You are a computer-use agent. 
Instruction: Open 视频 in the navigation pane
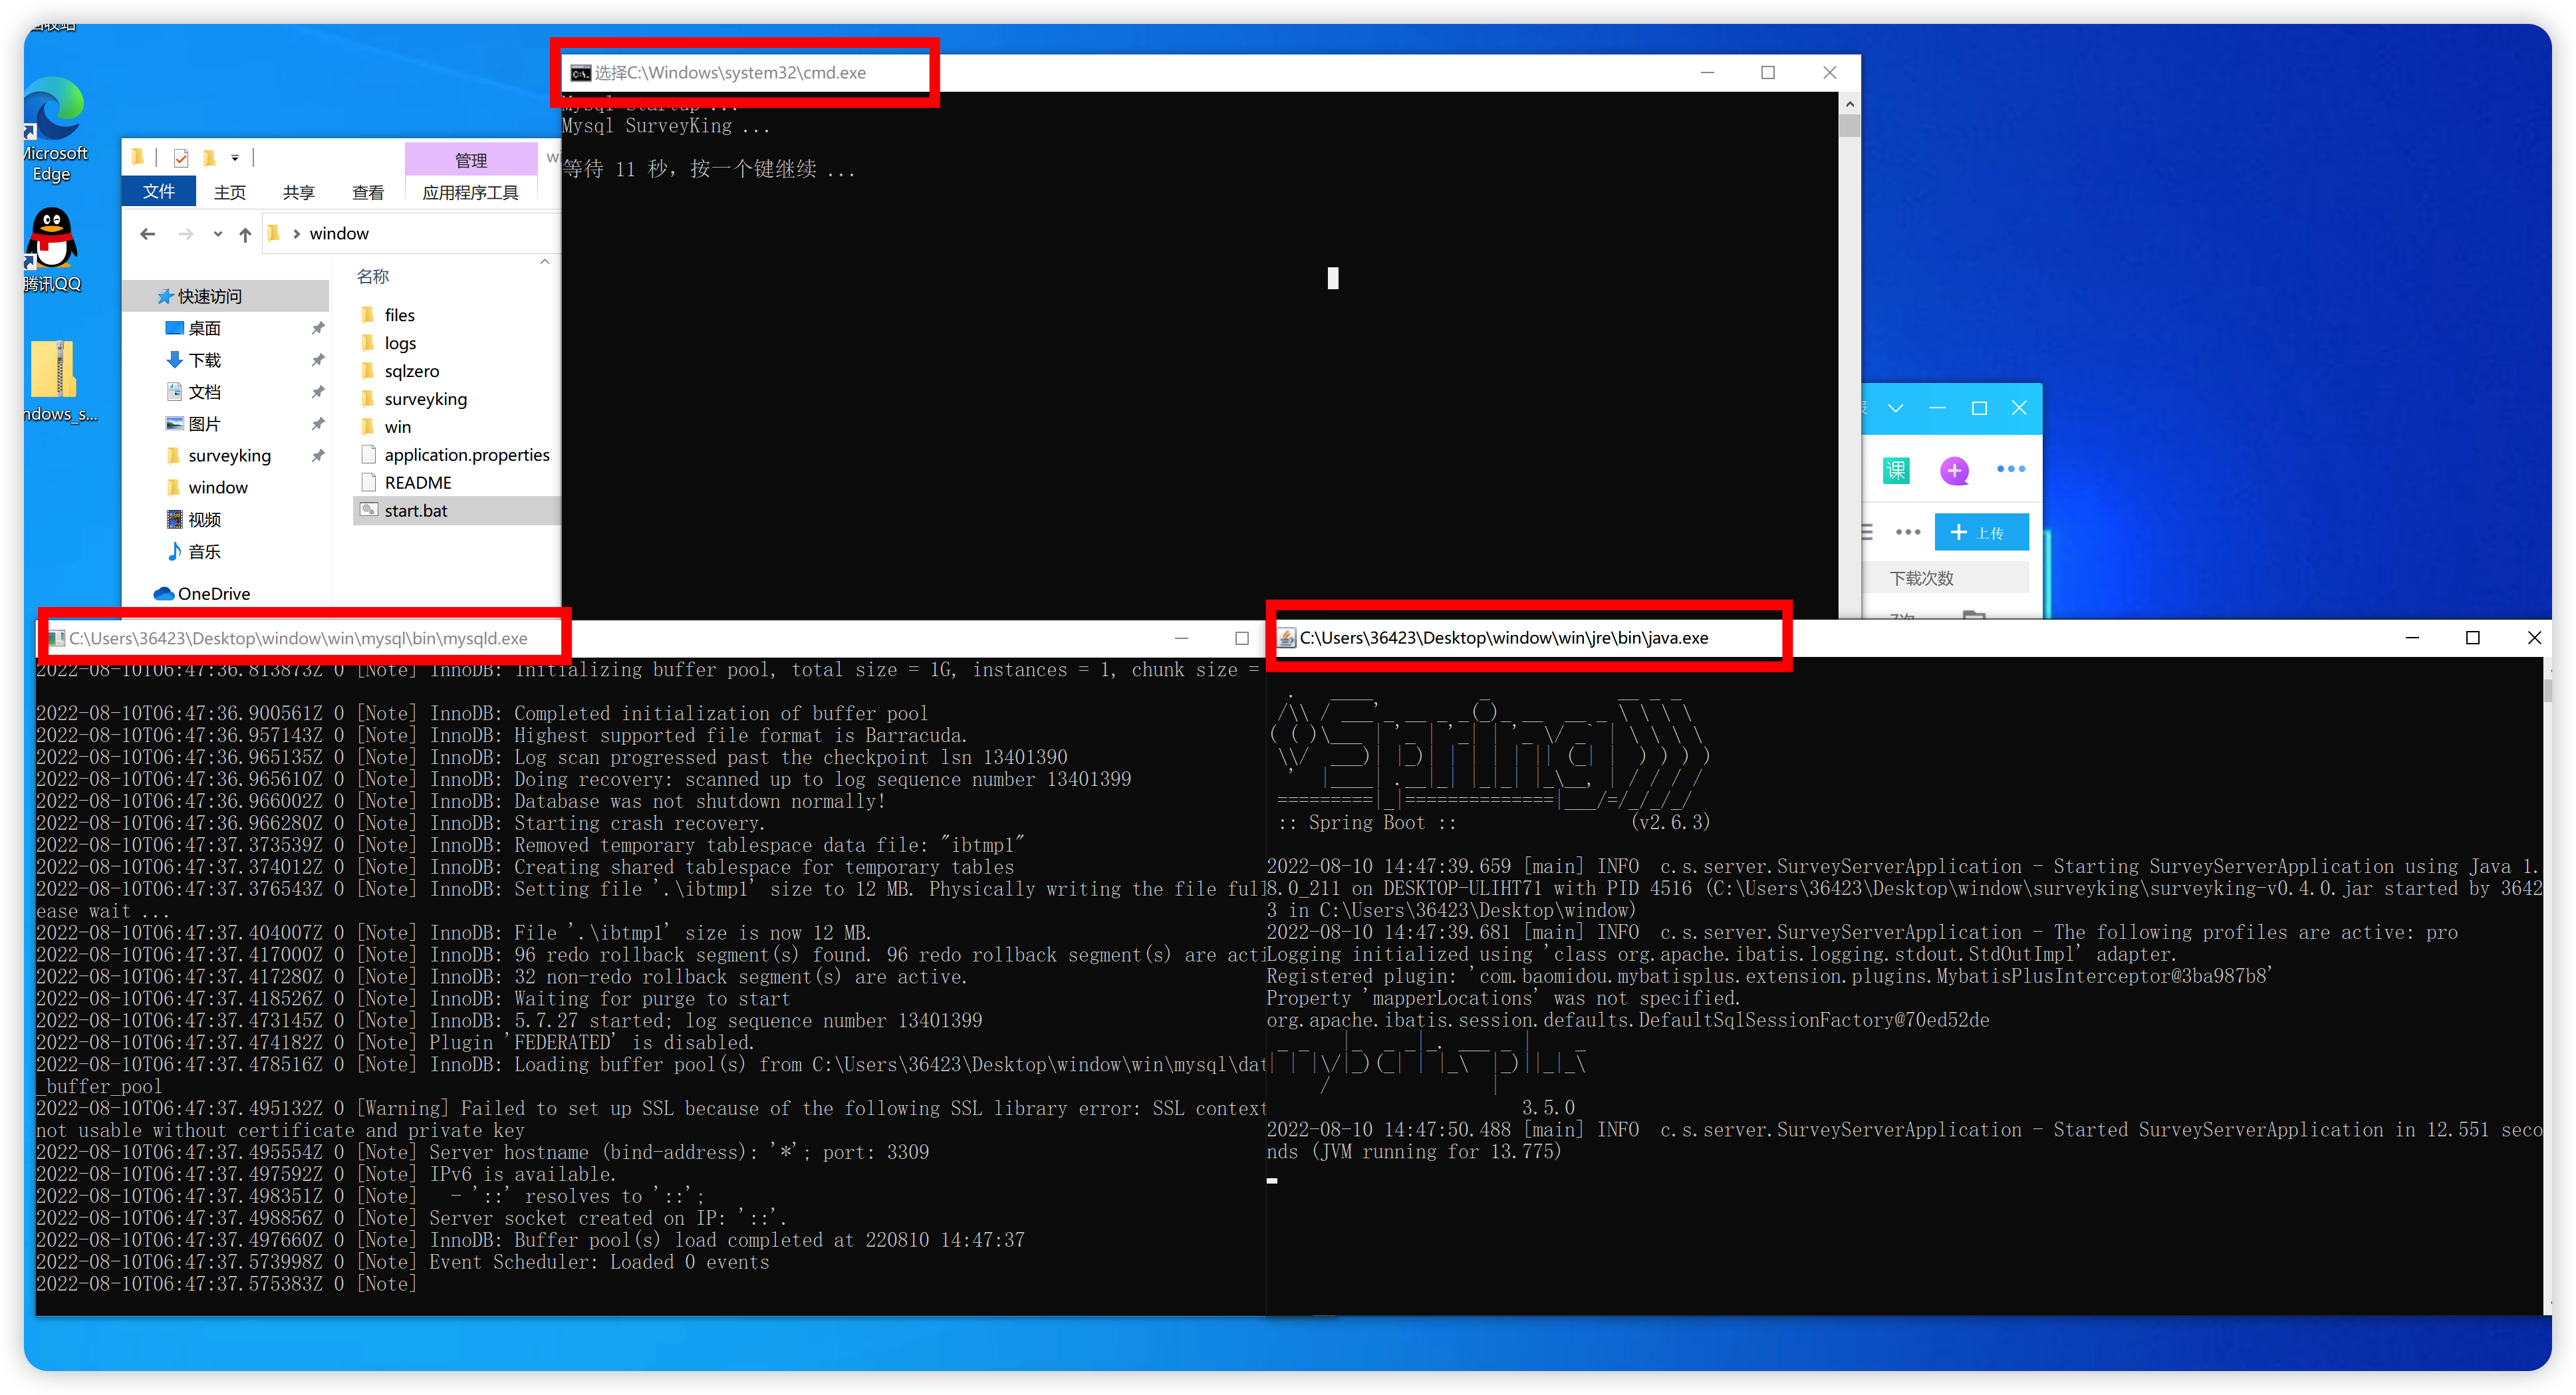coord(204,520)
